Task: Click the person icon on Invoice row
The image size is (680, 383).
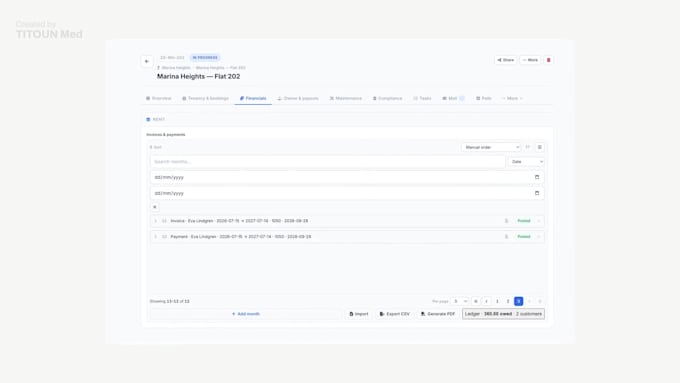Action: point(506,221)
